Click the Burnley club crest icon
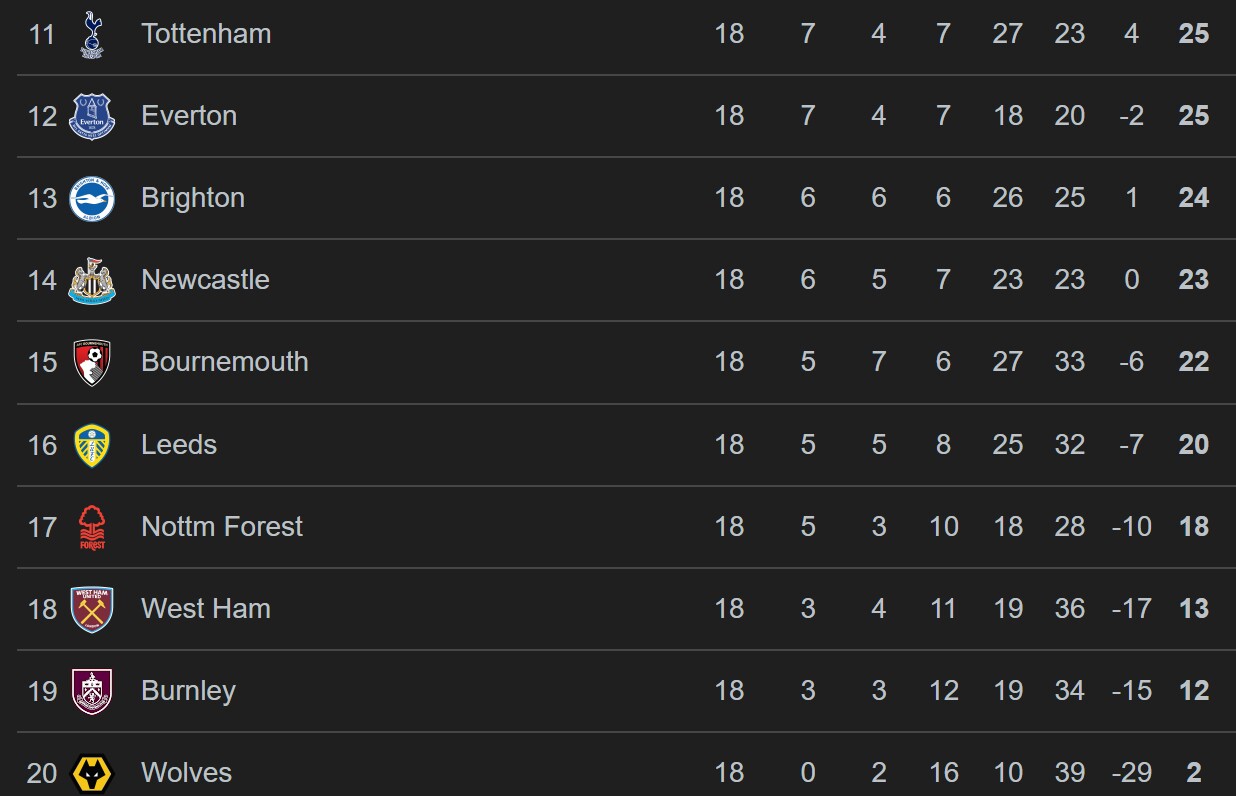 (92, 691)
